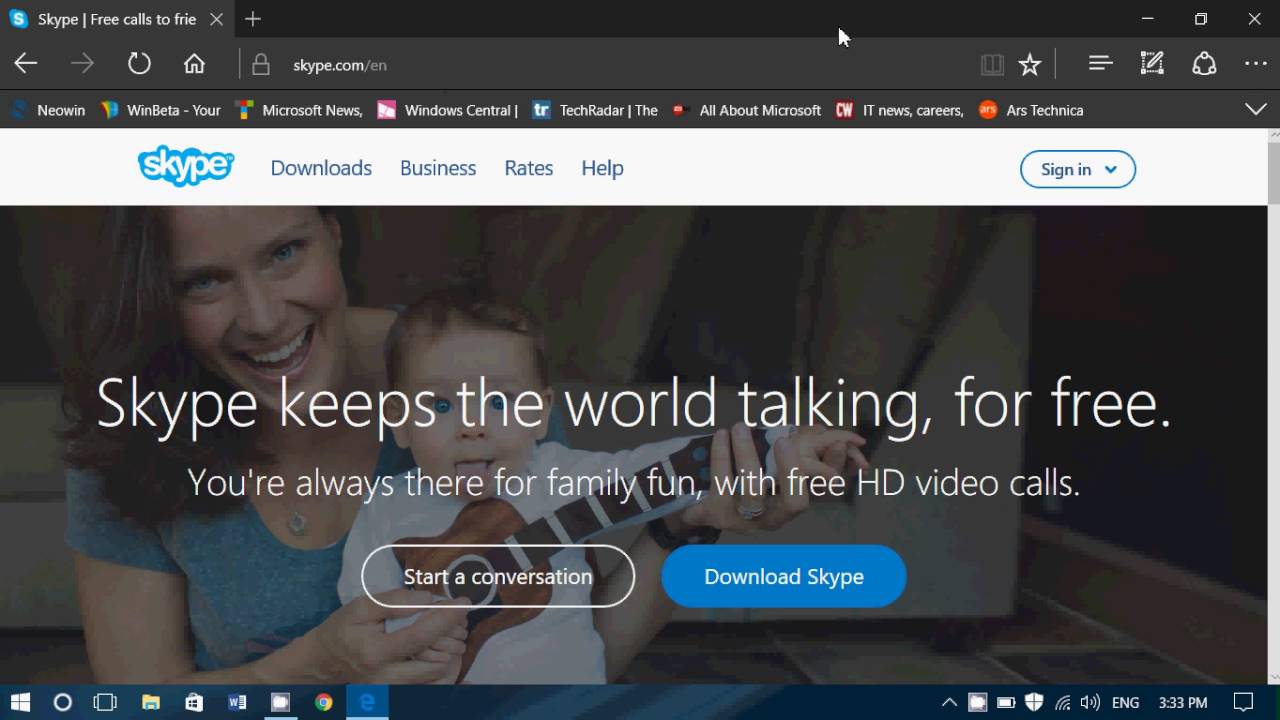Image resolution: width=1280 pixels, height=720 pixels.
Task: Click the ENG language indicator
Action: (1125, 703)
